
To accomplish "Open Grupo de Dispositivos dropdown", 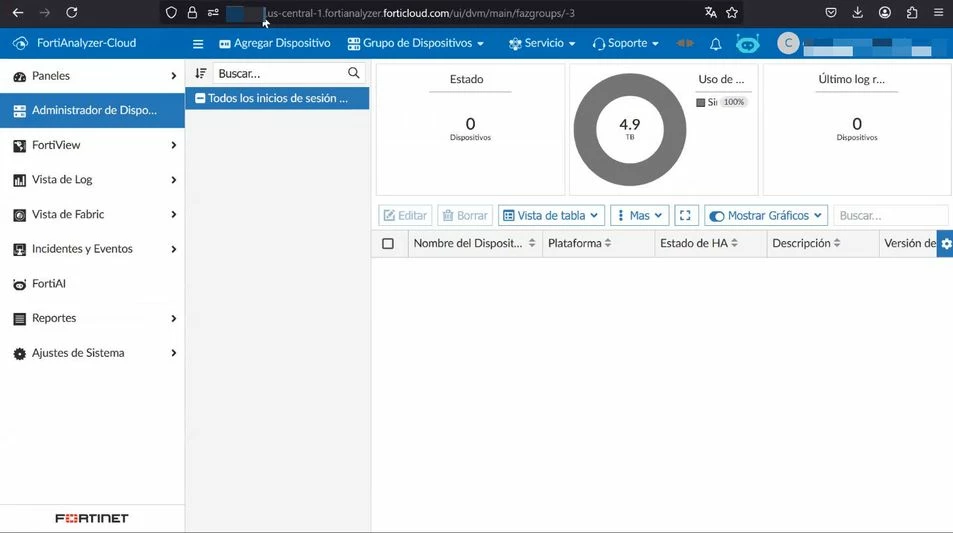I will pyautogui.click(x=416, y=43).
